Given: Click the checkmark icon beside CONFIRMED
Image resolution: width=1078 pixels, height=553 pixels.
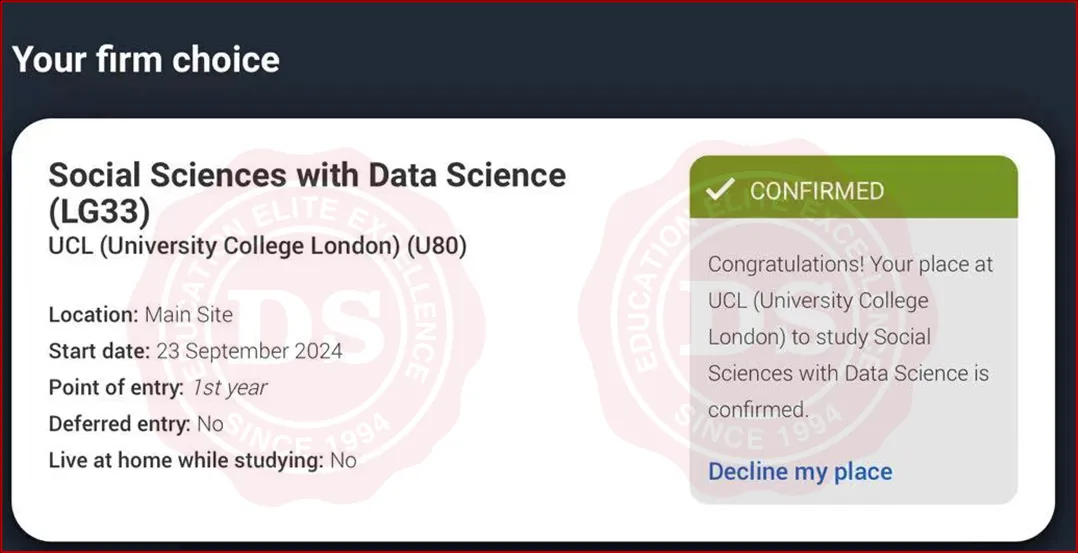Looking at the screenshot, I should click(x=719, y=189).
